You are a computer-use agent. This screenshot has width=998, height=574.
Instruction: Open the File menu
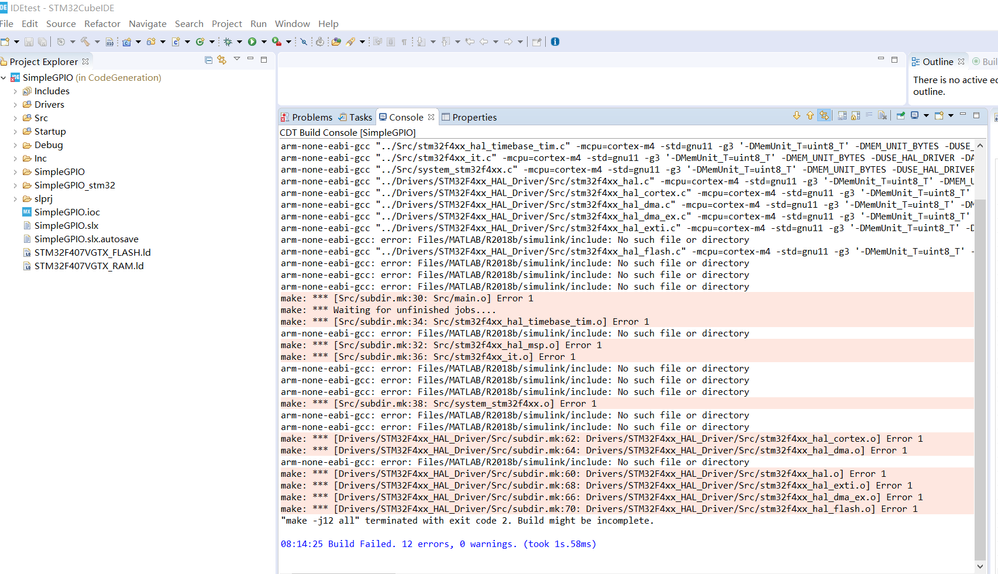[7, 24]
